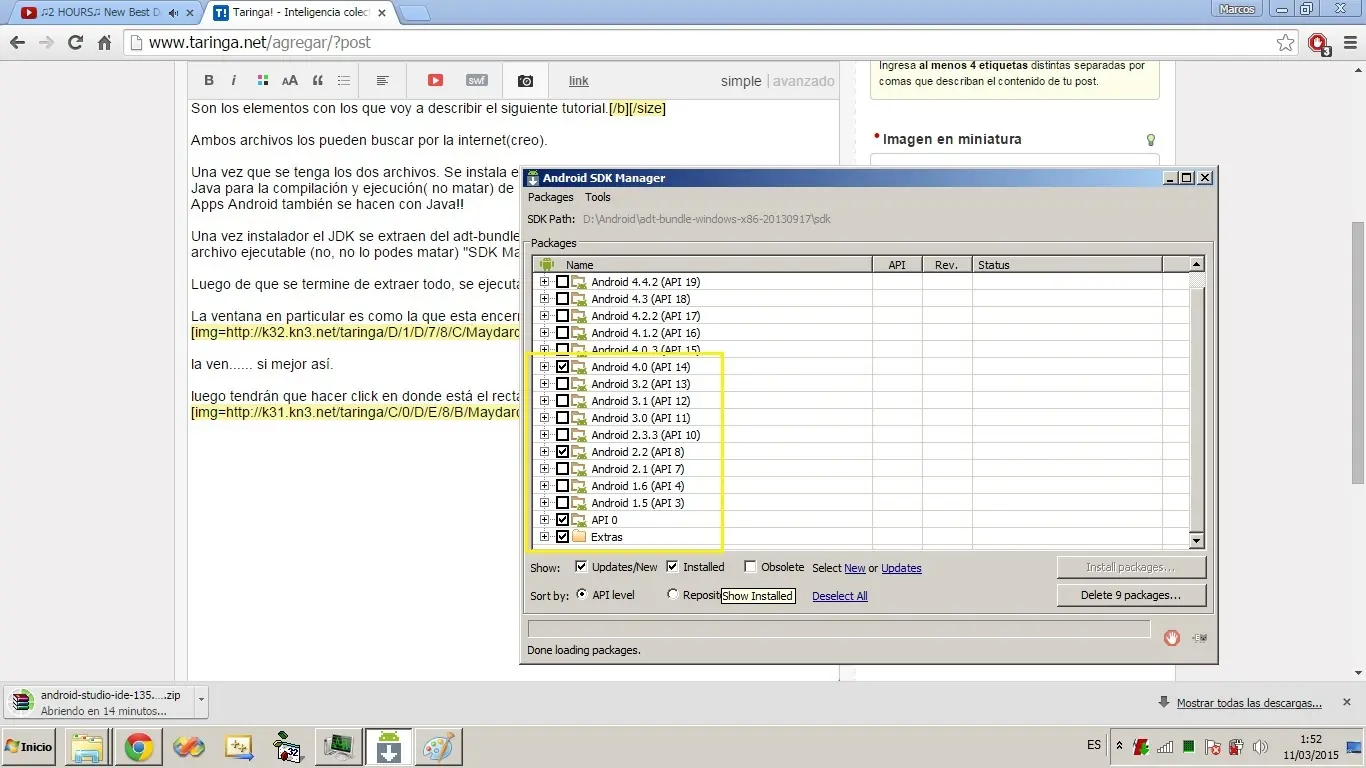The width and height of the screenshot is (1366, 768).
Task: Click the red stop loading icon in SDK Manager
Action: click(1172, 638)
